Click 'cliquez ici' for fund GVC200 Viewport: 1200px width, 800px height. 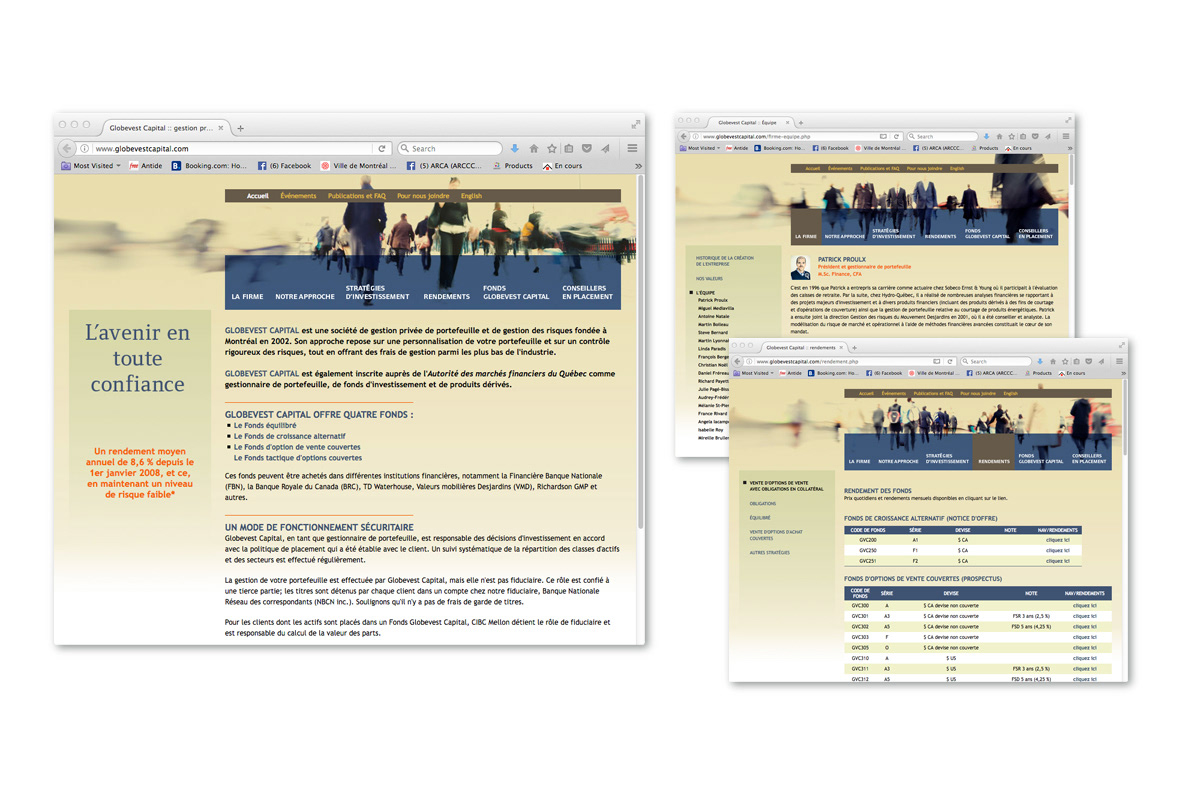(x=1058, y=539)
